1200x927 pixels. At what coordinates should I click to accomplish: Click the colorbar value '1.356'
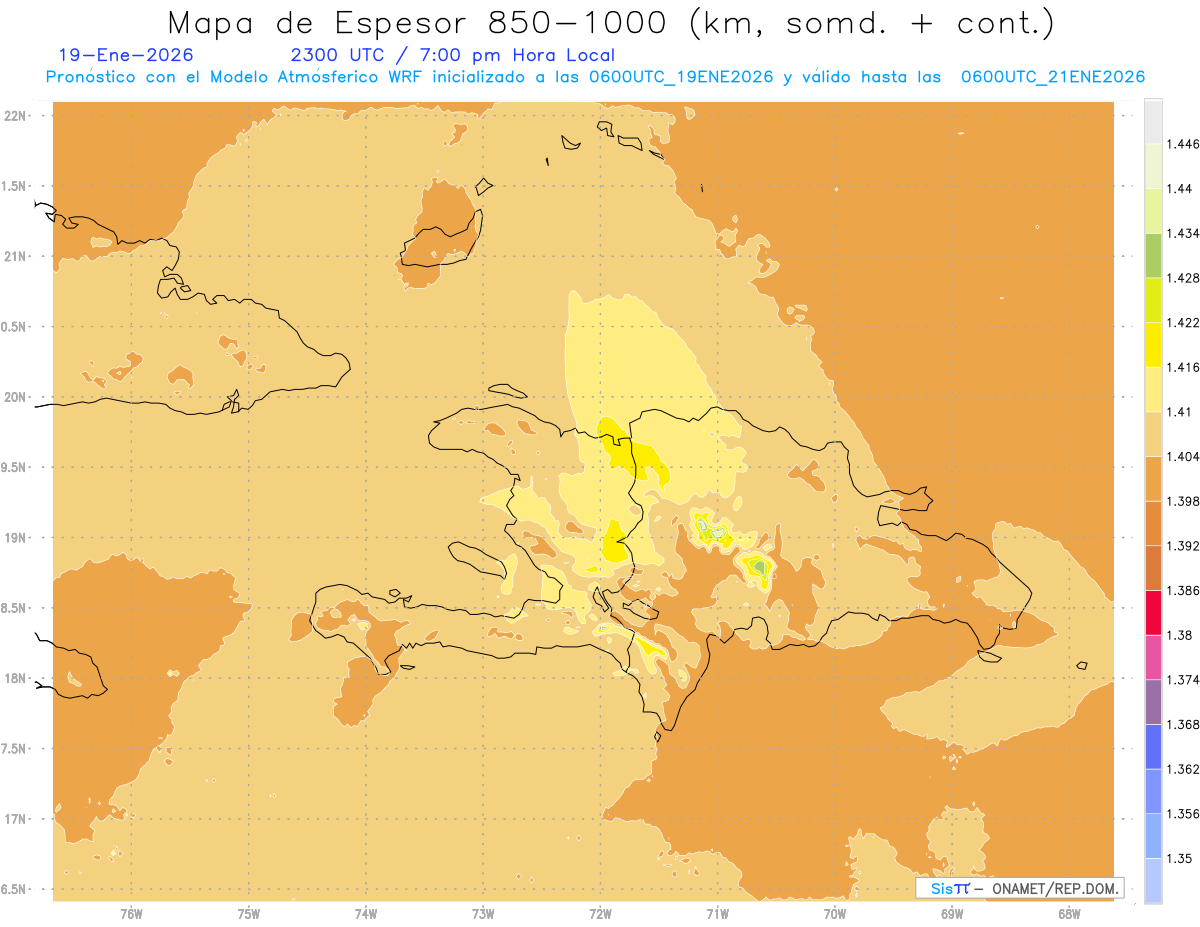(1183, 813)
